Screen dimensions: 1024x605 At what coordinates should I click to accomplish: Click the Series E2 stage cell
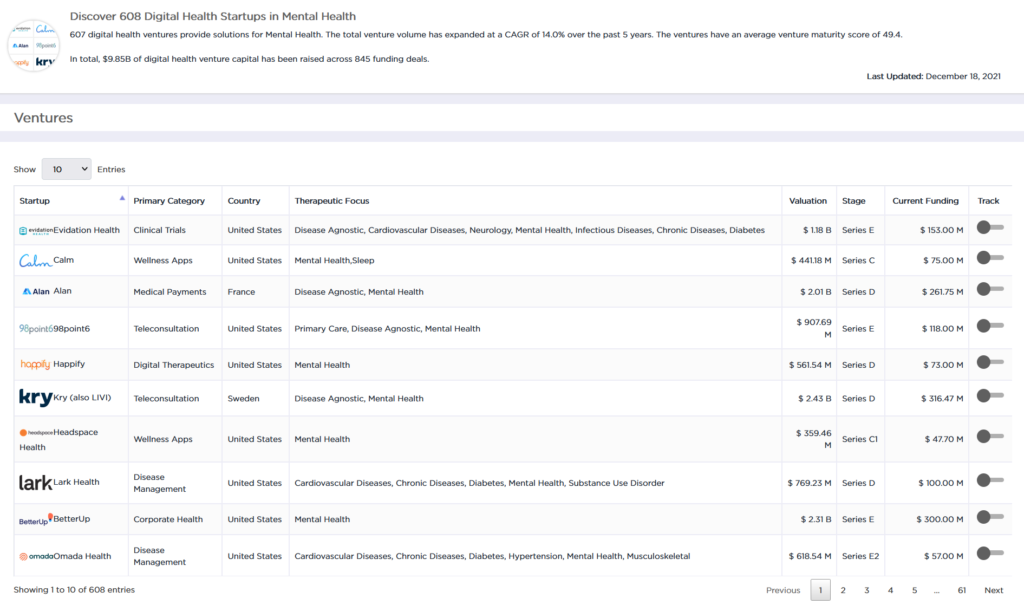tap(860, 556)
